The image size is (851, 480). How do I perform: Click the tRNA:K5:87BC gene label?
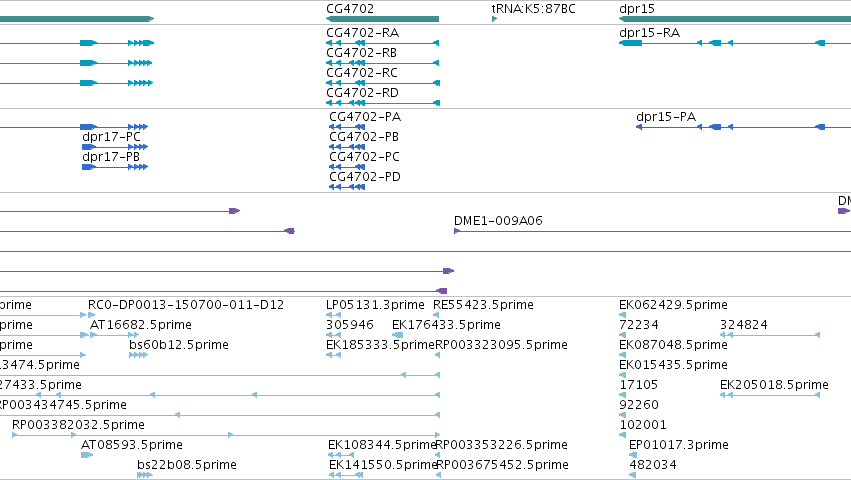click(x=534, y=9)
